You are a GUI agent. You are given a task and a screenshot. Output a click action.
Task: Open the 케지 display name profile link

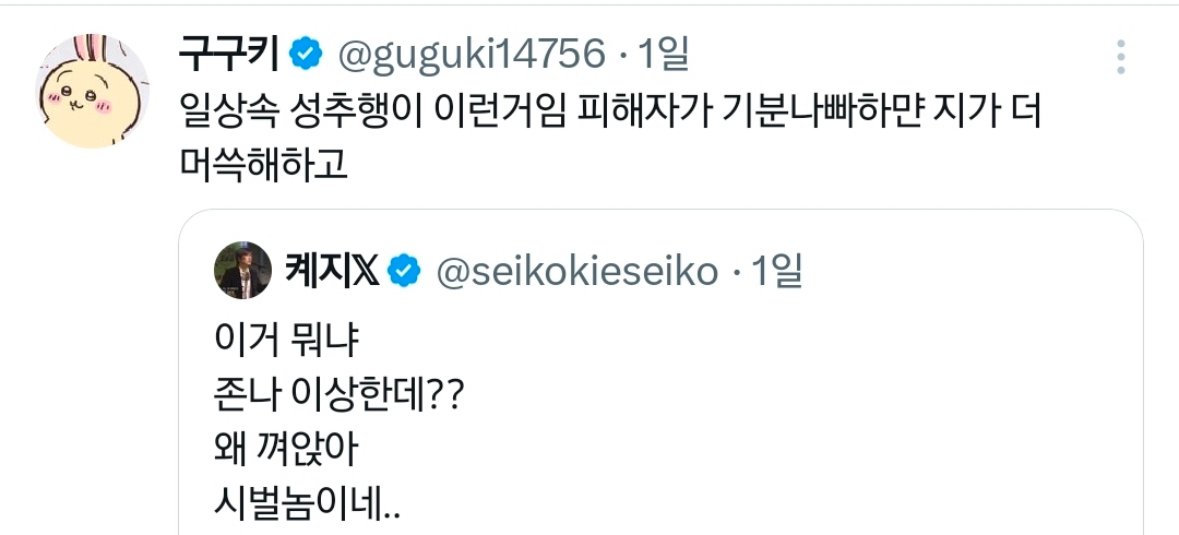318,271
